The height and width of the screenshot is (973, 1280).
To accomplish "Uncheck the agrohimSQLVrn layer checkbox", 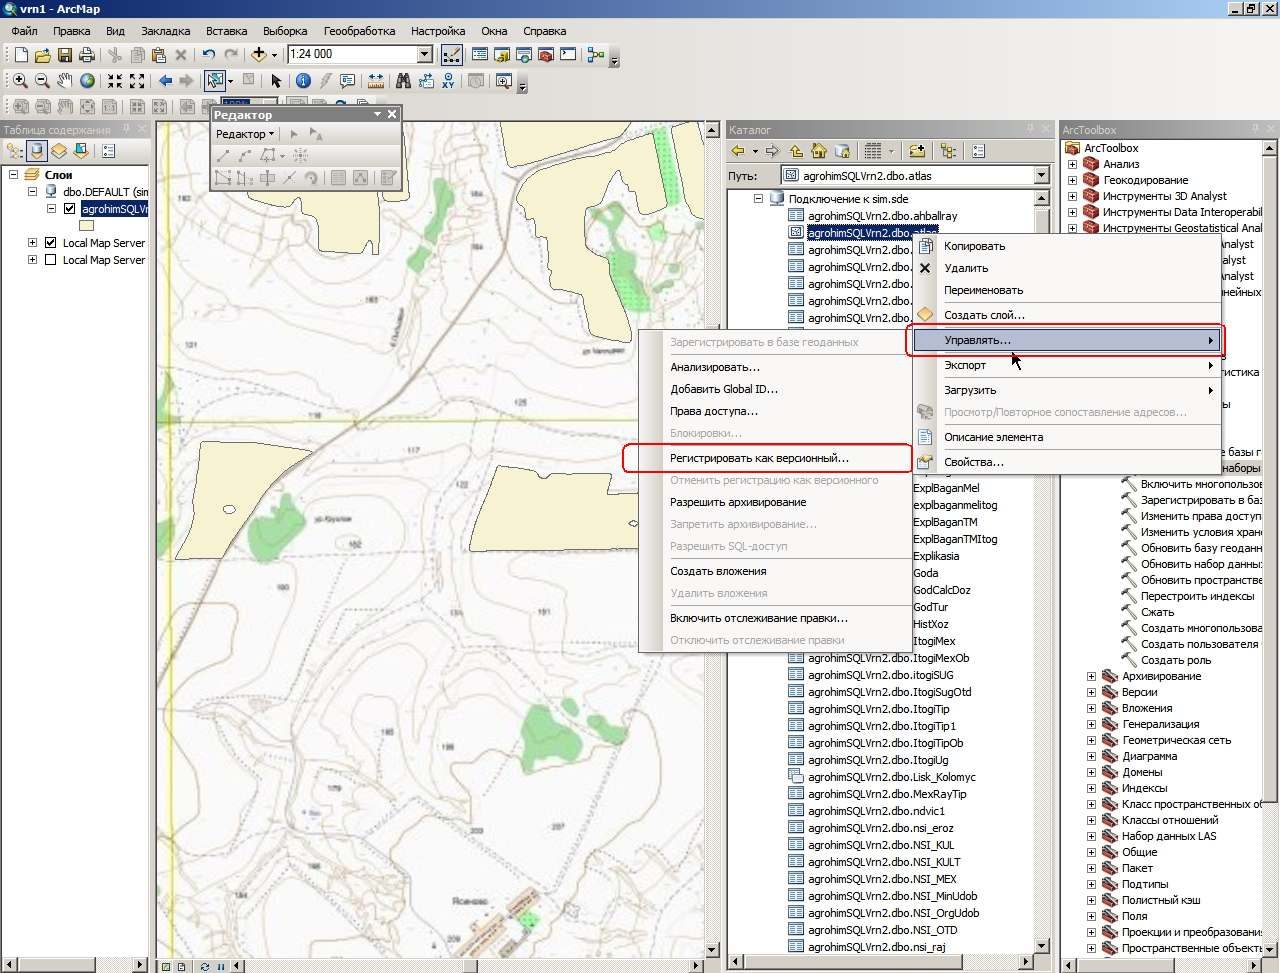I will click(x=69, y=209).
